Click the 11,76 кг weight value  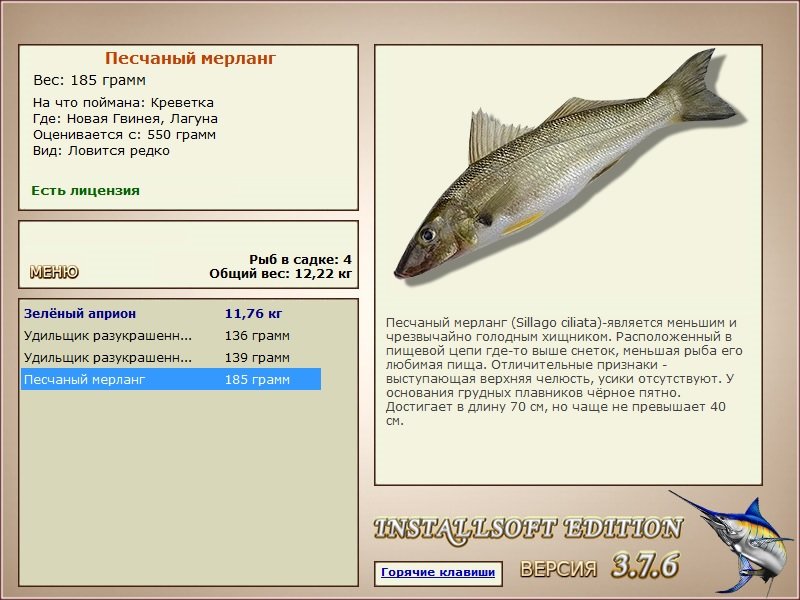pyautogui.click(x=253, y=314)
